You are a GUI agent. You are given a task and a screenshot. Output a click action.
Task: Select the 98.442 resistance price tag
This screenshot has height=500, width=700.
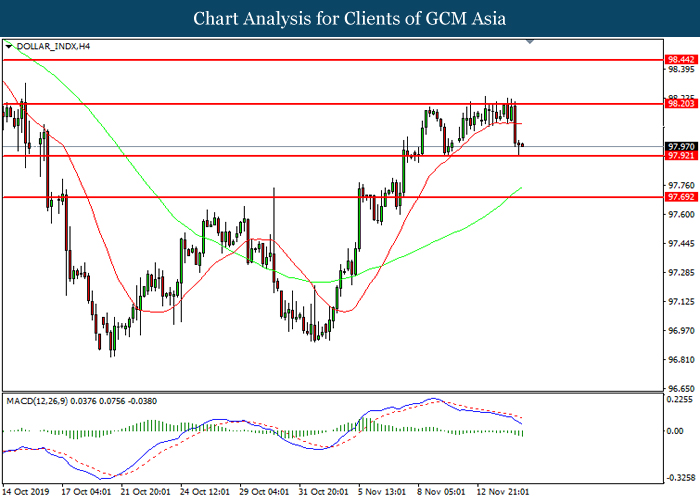pos(681,60)
